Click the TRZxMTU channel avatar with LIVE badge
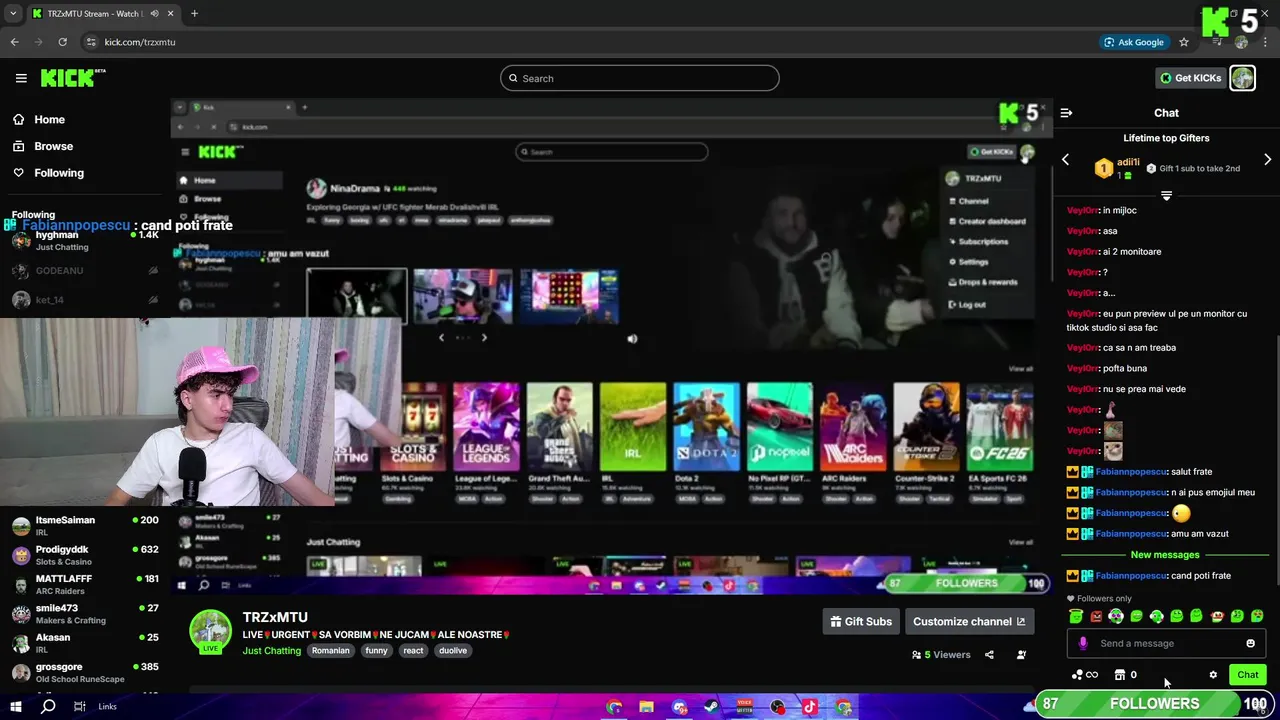The height and width of the screenshot is (720, 1280). pos(210,632)
